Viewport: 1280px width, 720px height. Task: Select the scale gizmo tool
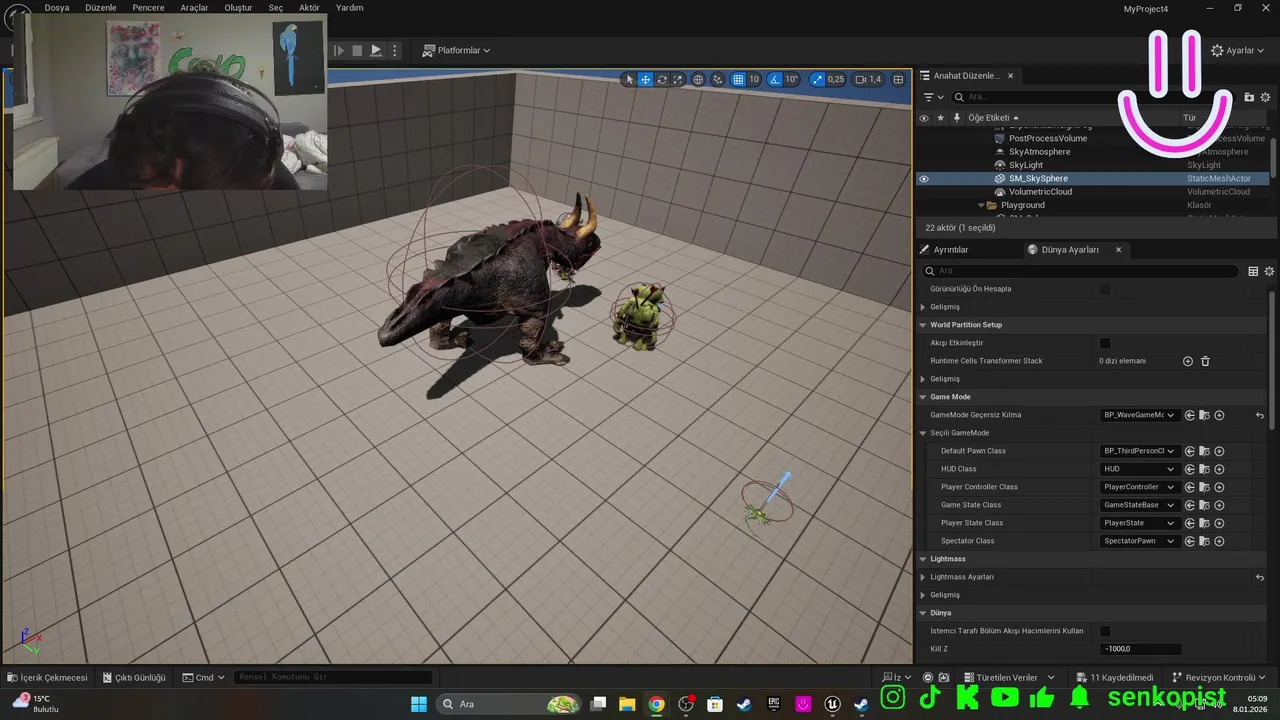pos(677,79)
